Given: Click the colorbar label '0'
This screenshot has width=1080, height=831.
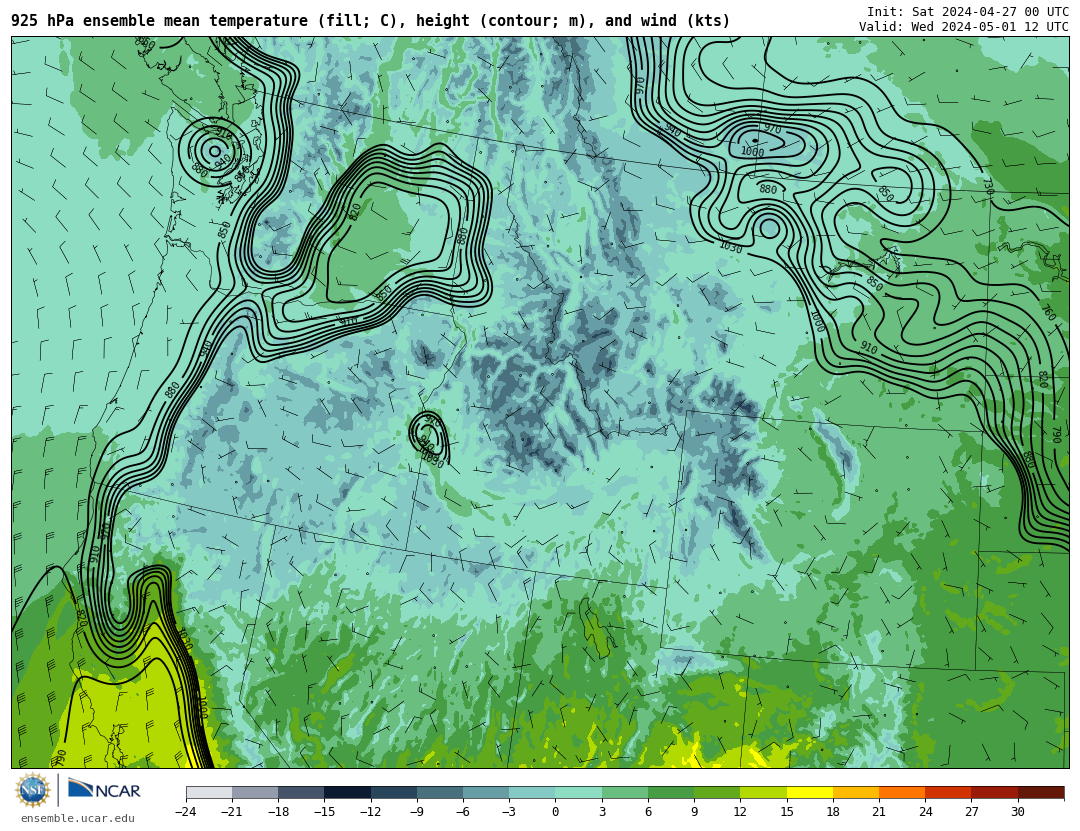Looking at the screenshot, I should pyautogui.click(x=555, y=812).
